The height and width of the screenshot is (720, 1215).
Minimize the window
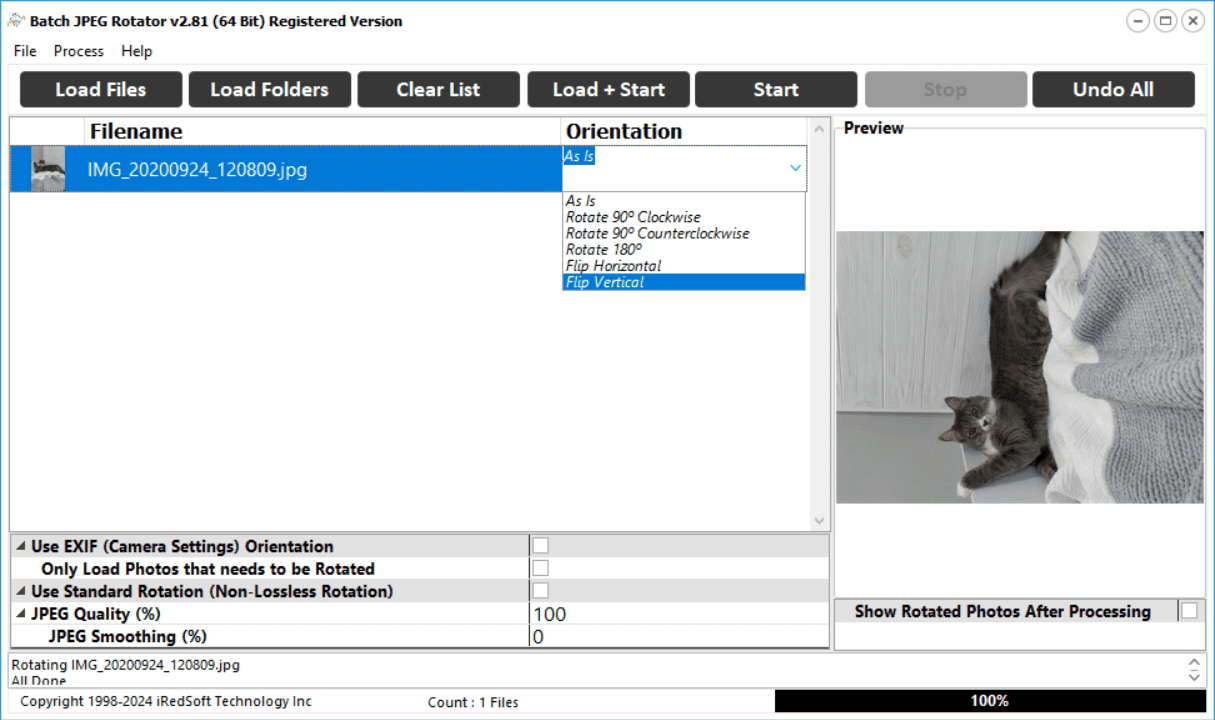pyautogui.click(x=1138, y=20)
